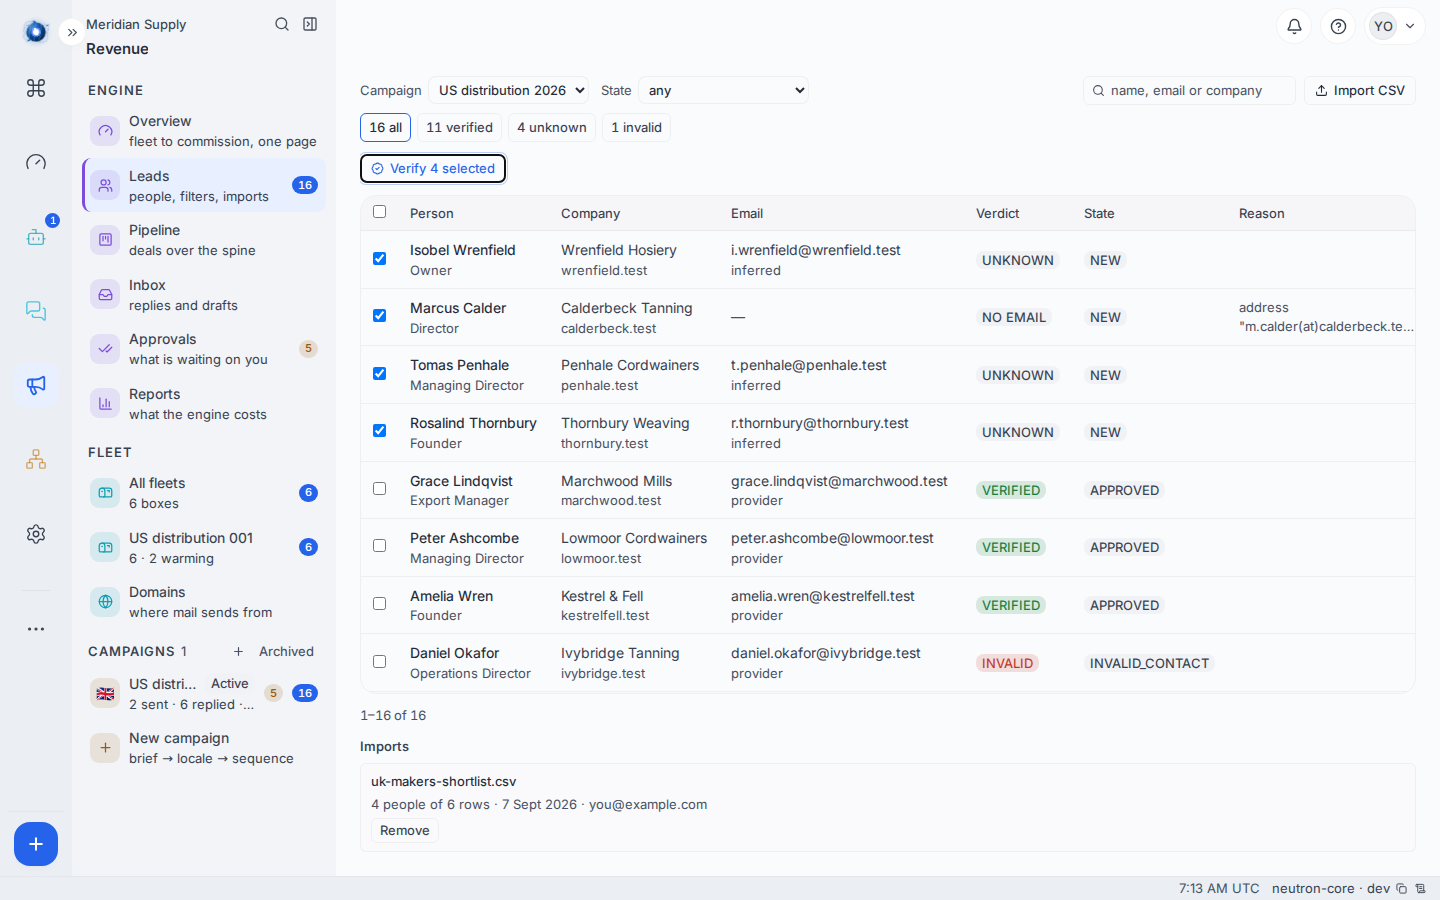Open US distribution 001 fleet
Image resolution: width=1440 pixels, height=900 pixels.
point(204,548)
